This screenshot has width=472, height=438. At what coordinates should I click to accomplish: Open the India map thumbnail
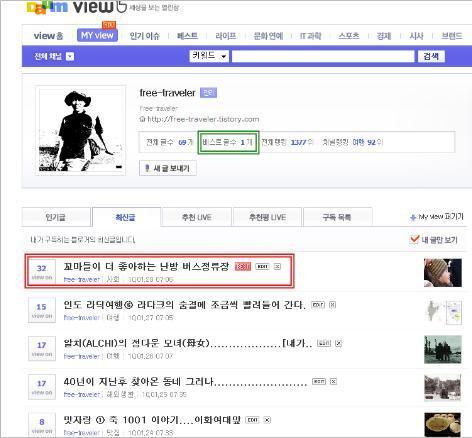click(443, 311)
